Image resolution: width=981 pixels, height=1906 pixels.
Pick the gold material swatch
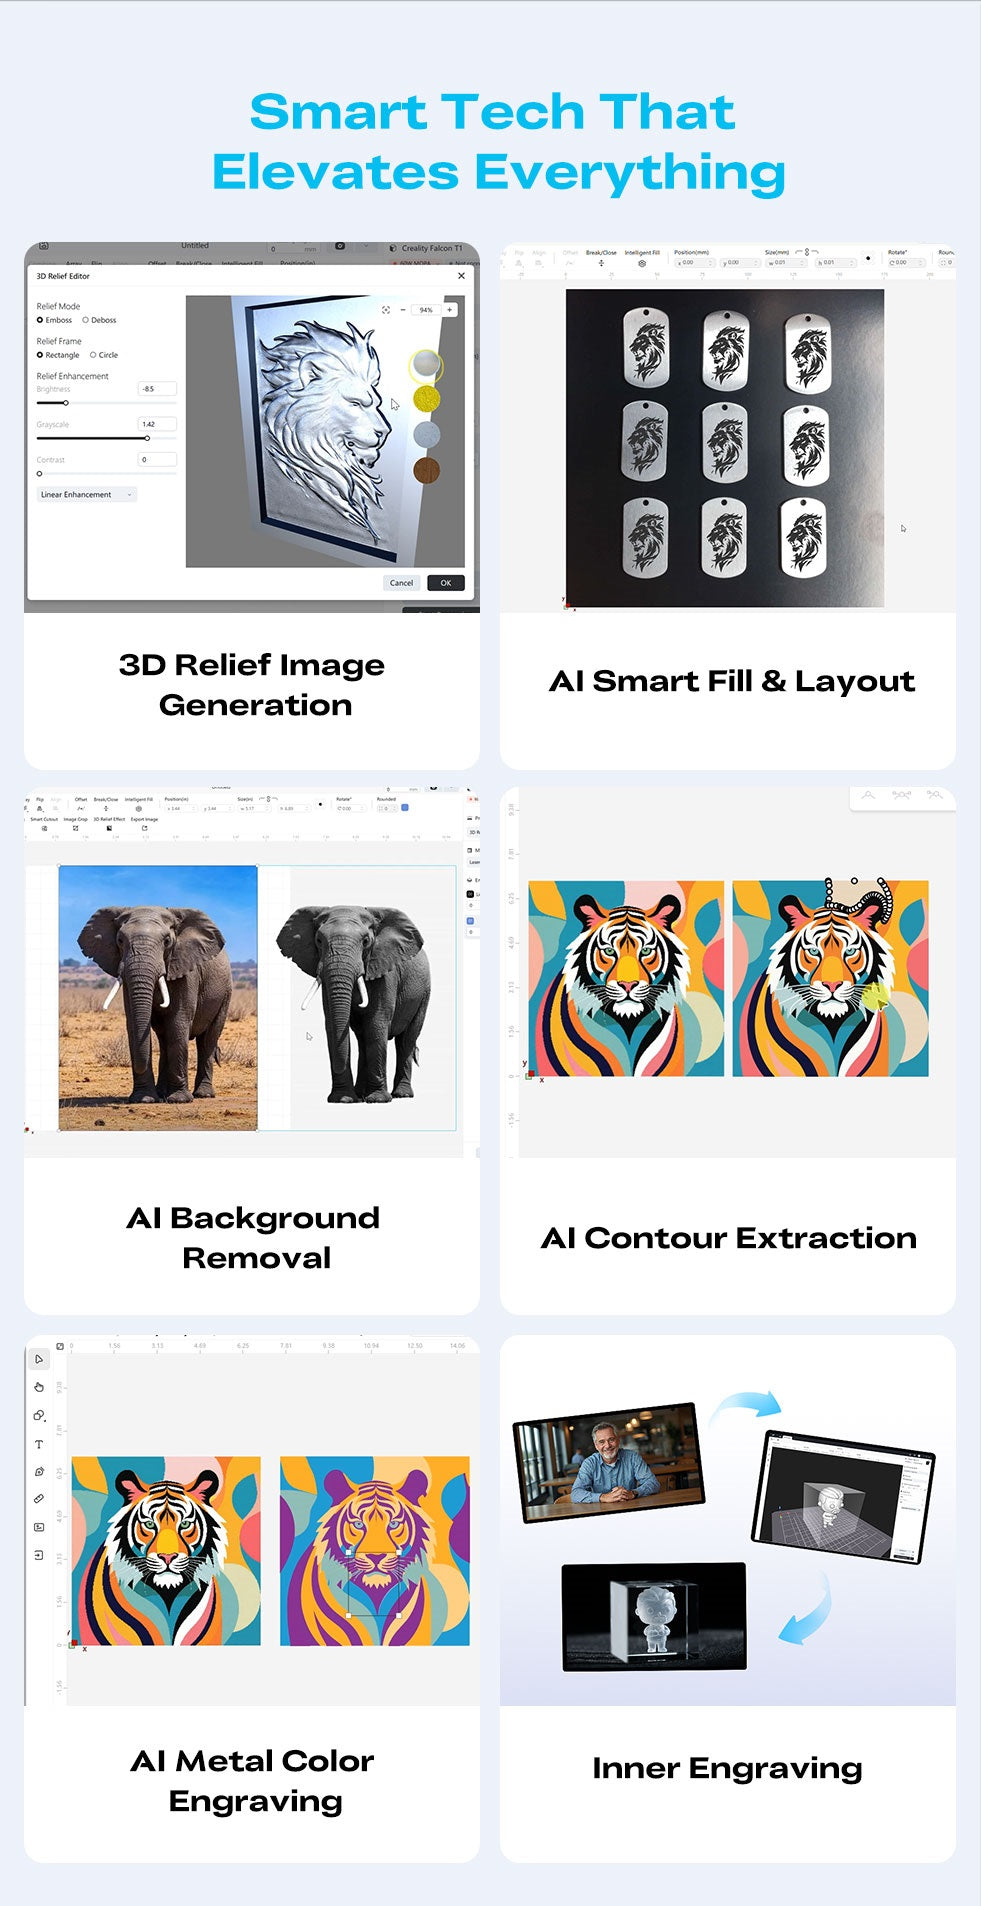pyautogui.click(x=426, y=399)
